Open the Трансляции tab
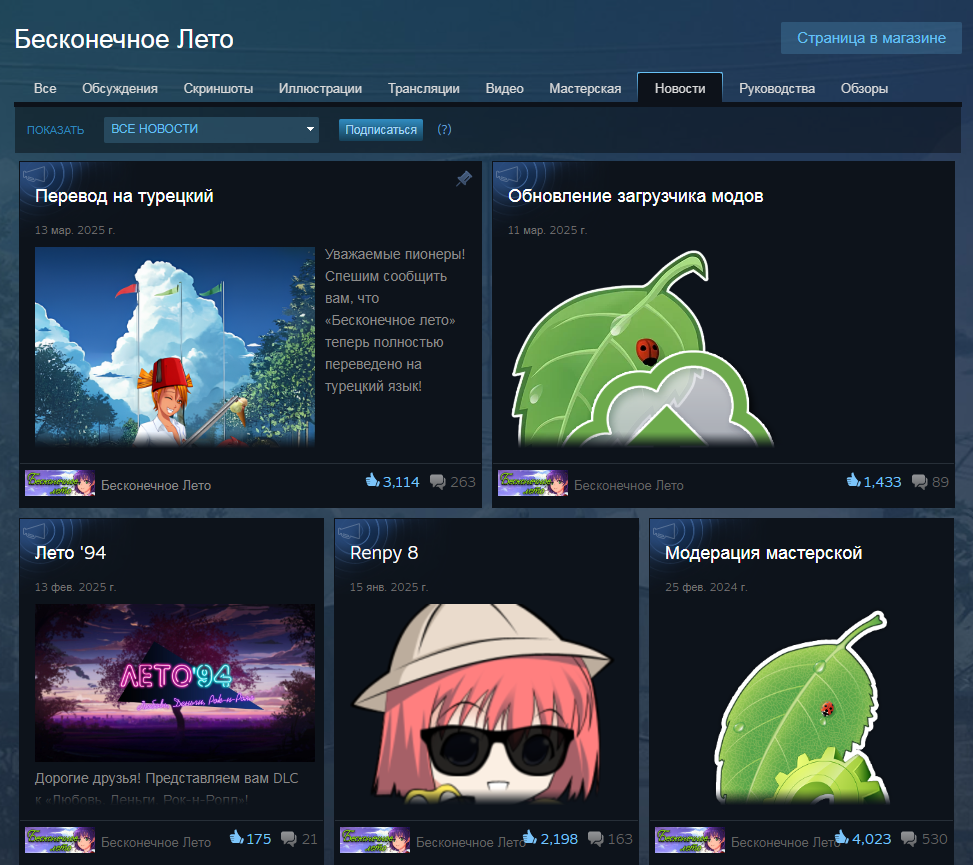Image resolution: width=973 pixels, height=865 pixels. click(424, 89)
